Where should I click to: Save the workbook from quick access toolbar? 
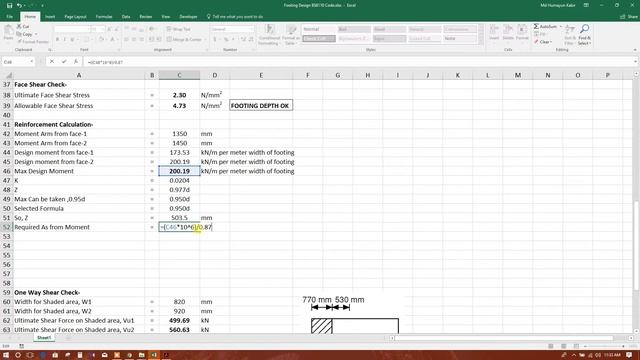[9, 5]
